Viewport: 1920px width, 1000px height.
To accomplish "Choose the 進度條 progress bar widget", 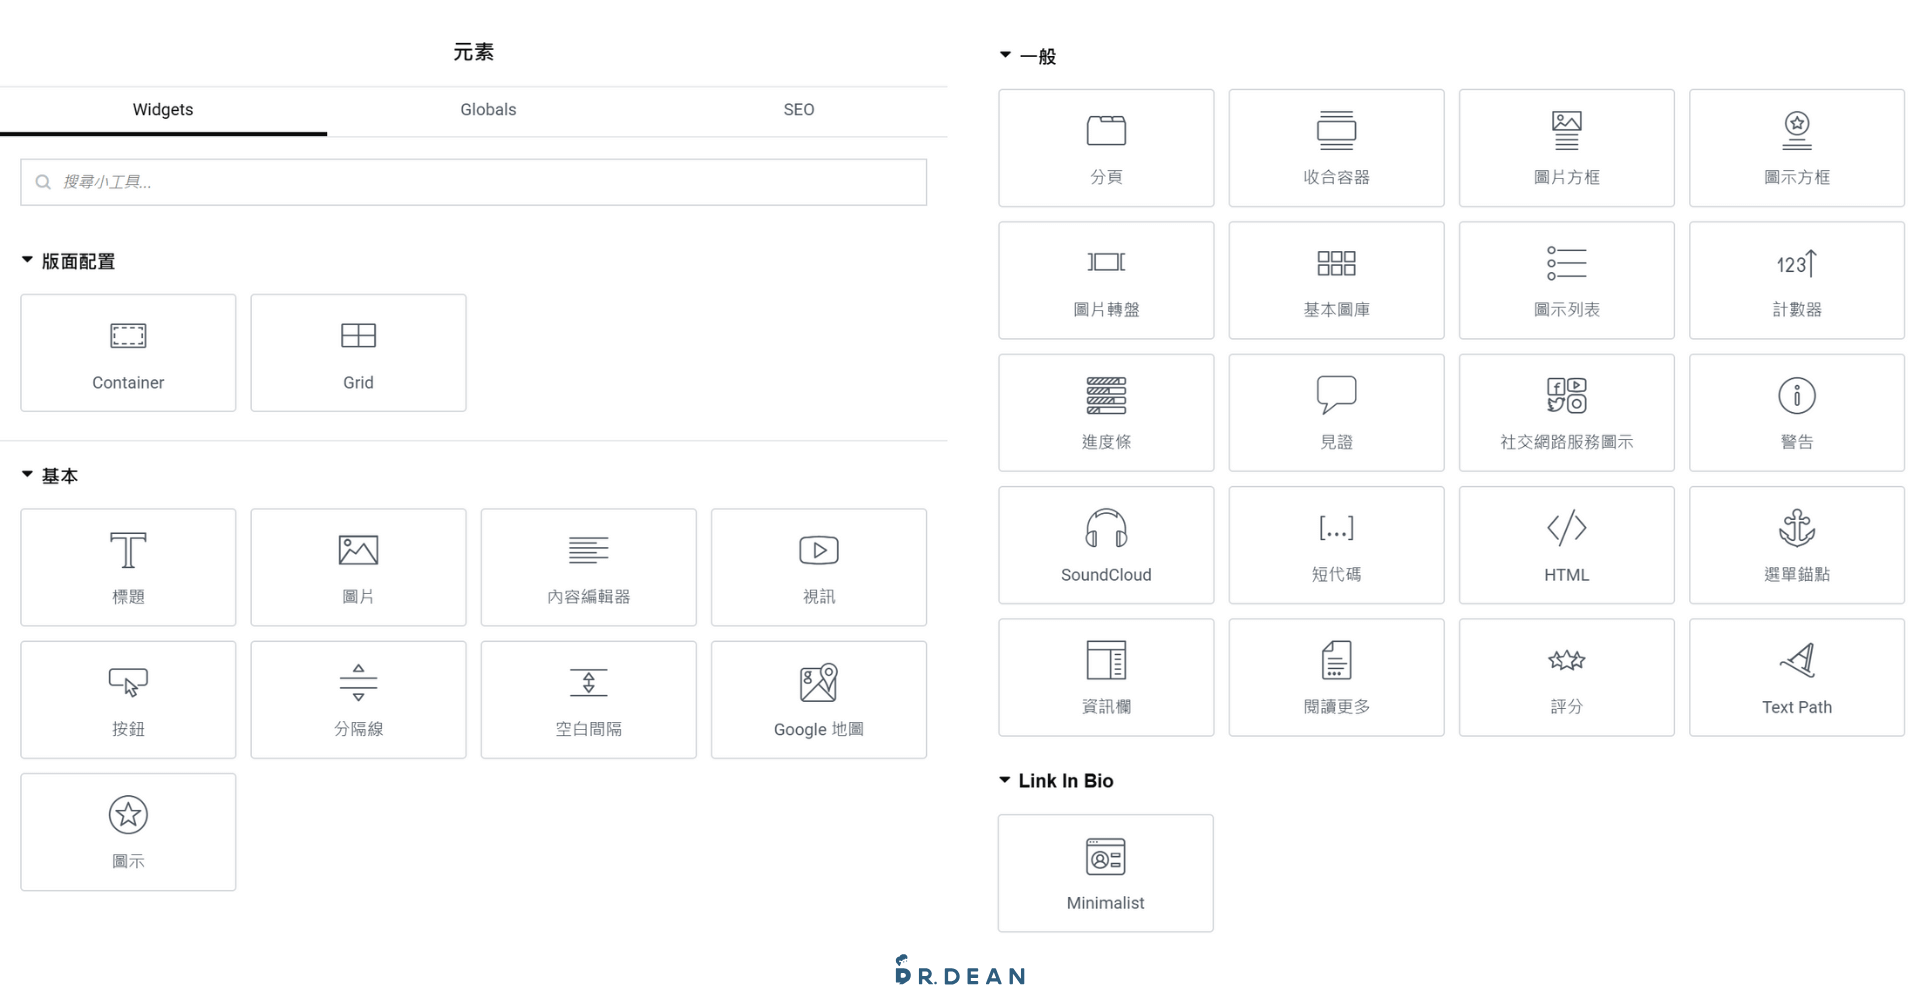I will click(1105, 412).
